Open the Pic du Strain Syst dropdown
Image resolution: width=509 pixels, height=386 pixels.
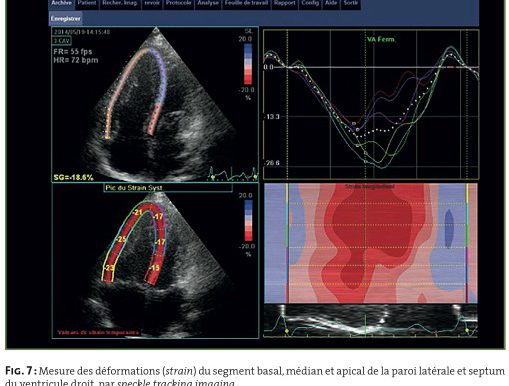tap(168, 188)
